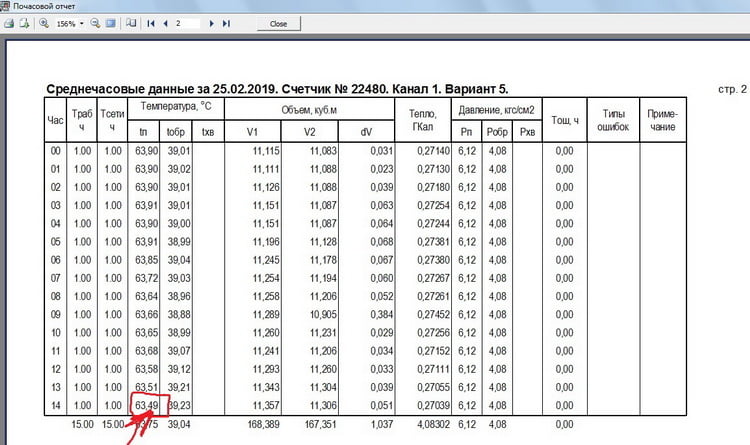Zoom out with the magnifier minus icon

click(x=95, y=22)
